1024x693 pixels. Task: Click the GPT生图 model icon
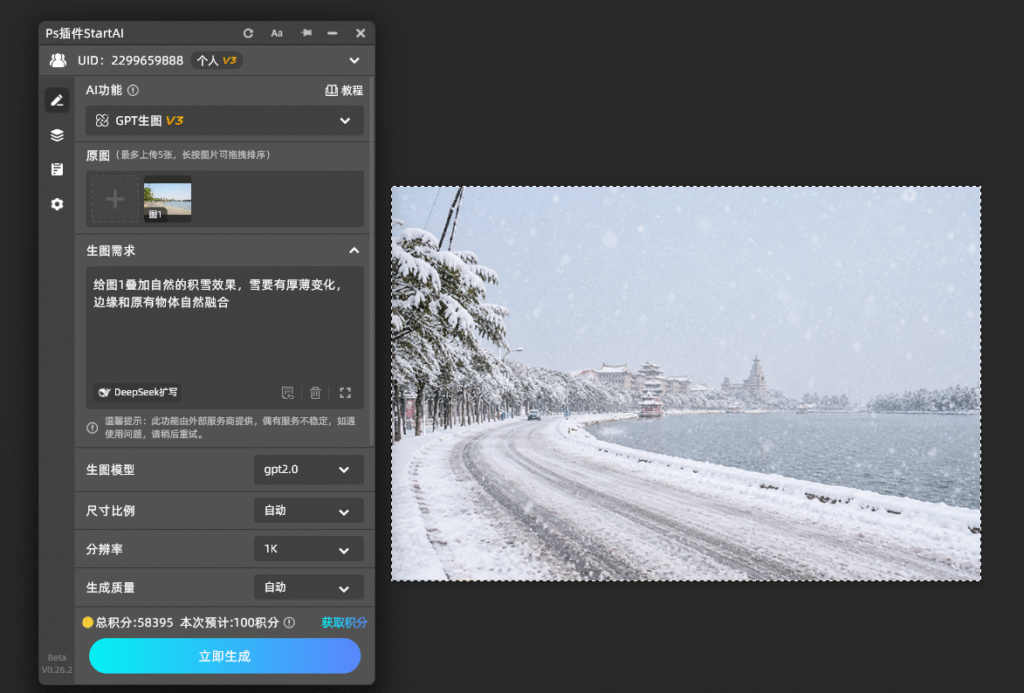[x=102, y=121]
